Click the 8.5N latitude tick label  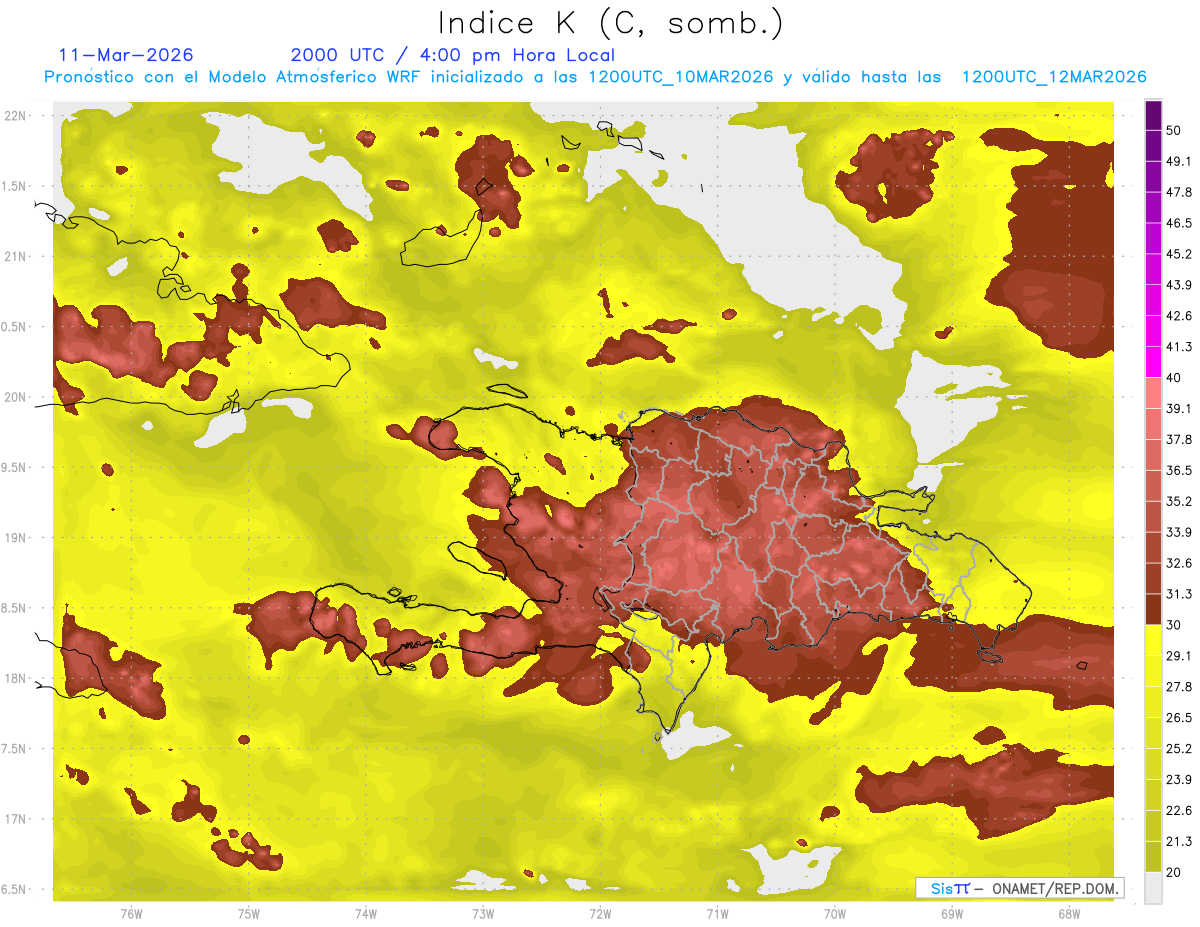[x=13, y=608]
